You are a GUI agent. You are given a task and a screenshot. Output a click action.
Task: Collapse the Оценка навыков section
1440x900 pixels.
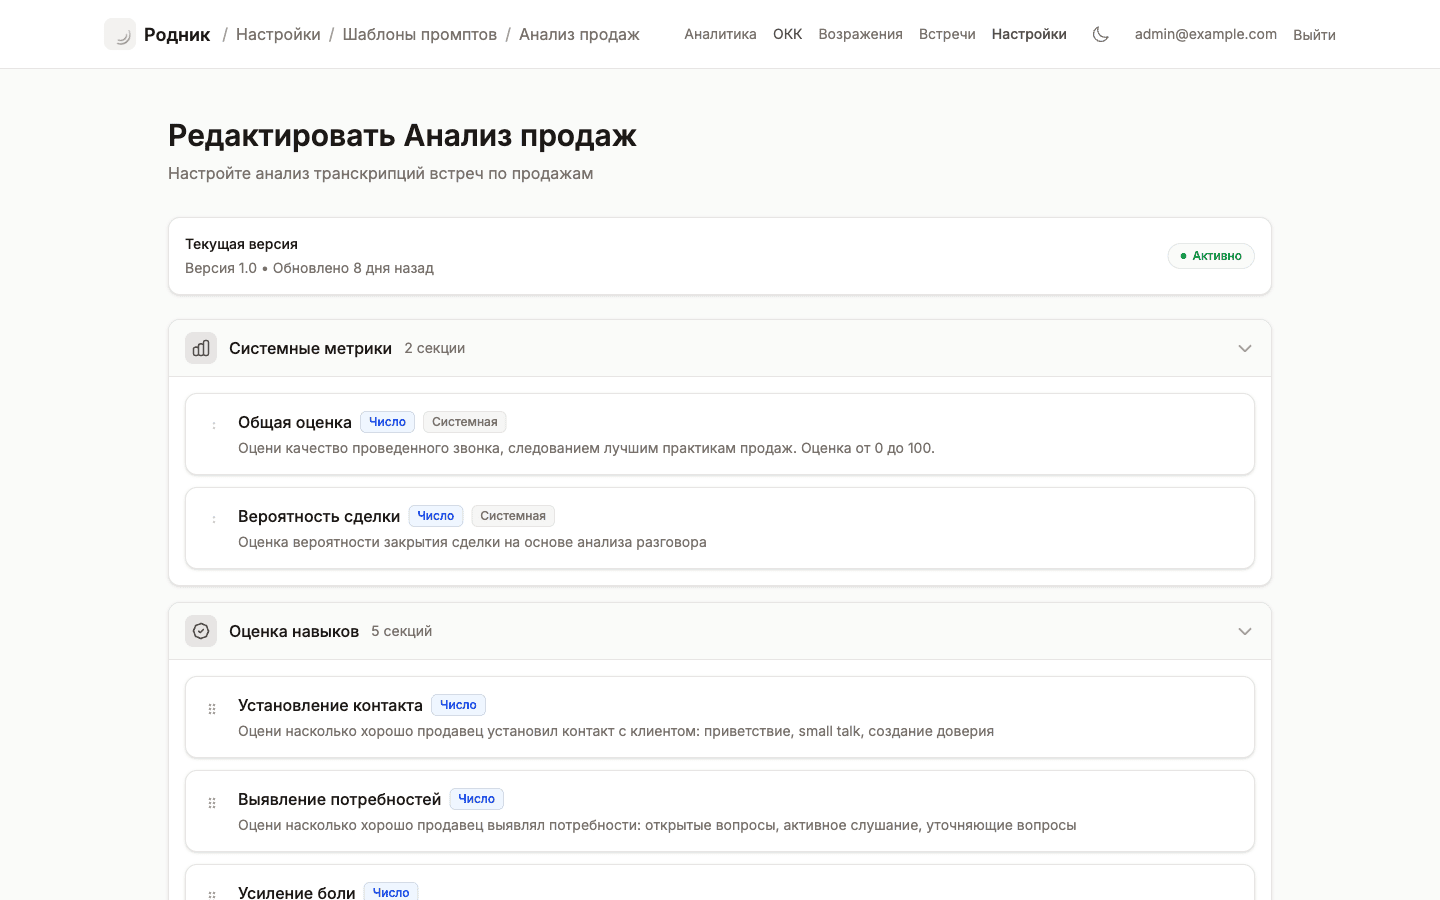click(x=1245, y=631)
